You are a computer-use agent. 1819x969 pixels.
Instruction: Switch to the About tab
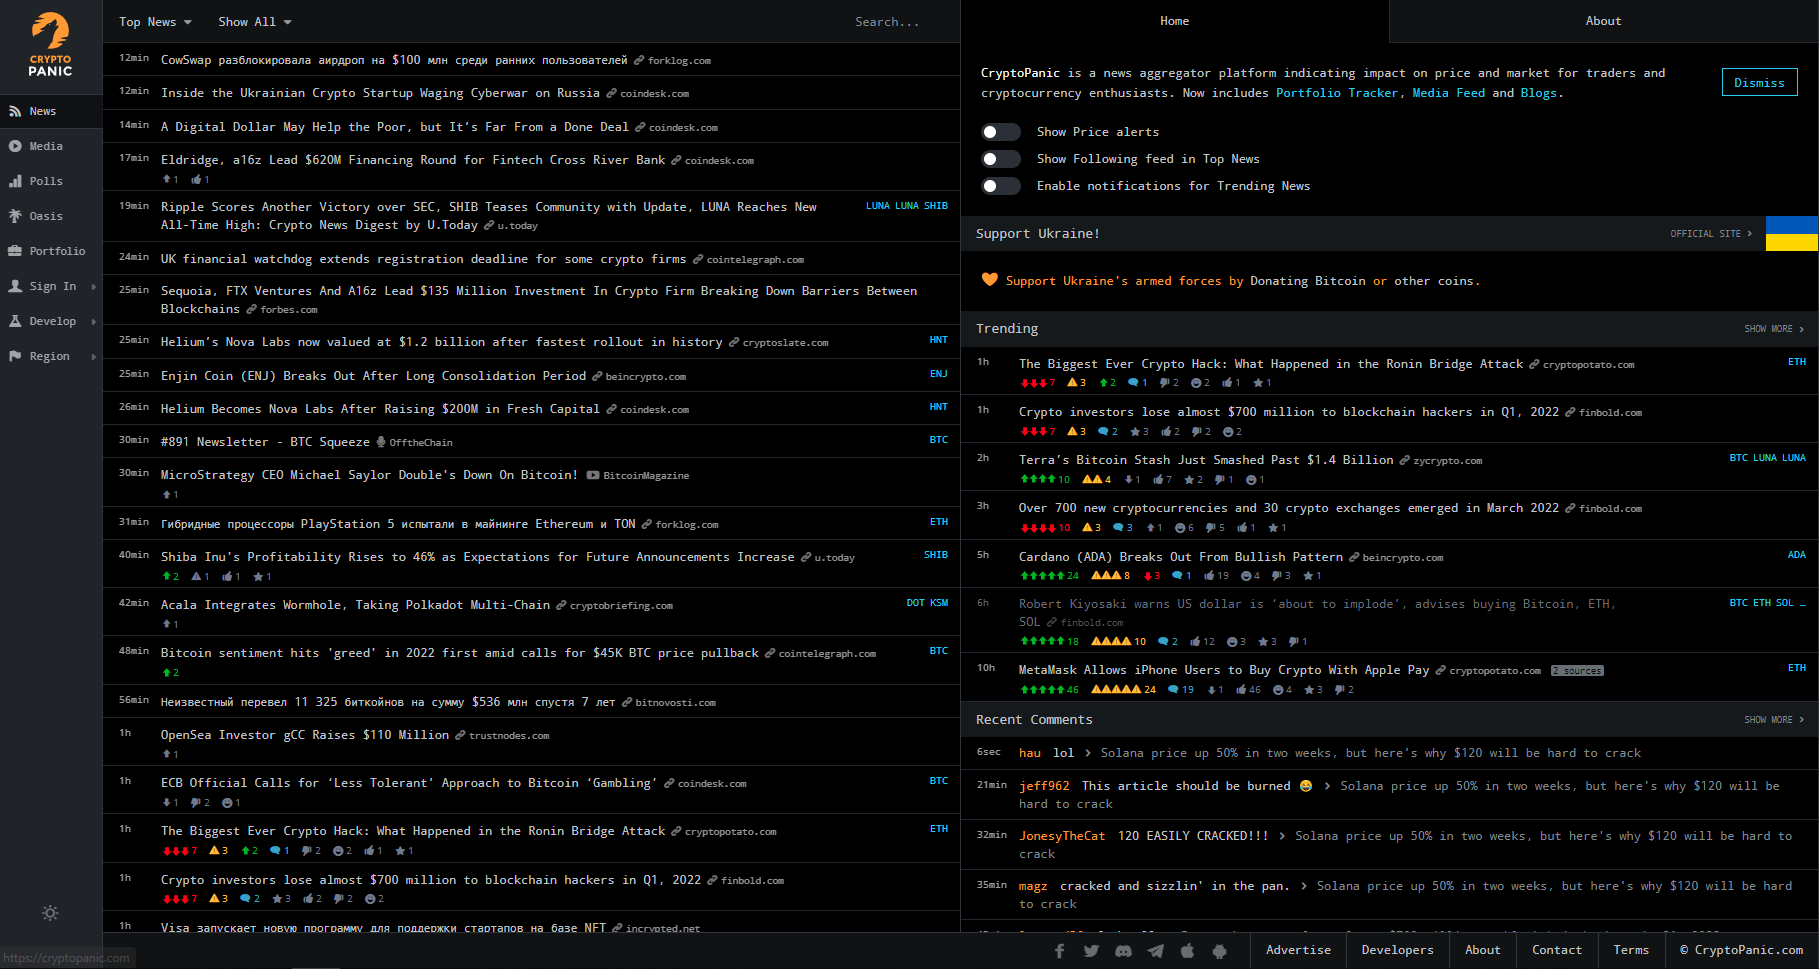[x=1603, y=21]
